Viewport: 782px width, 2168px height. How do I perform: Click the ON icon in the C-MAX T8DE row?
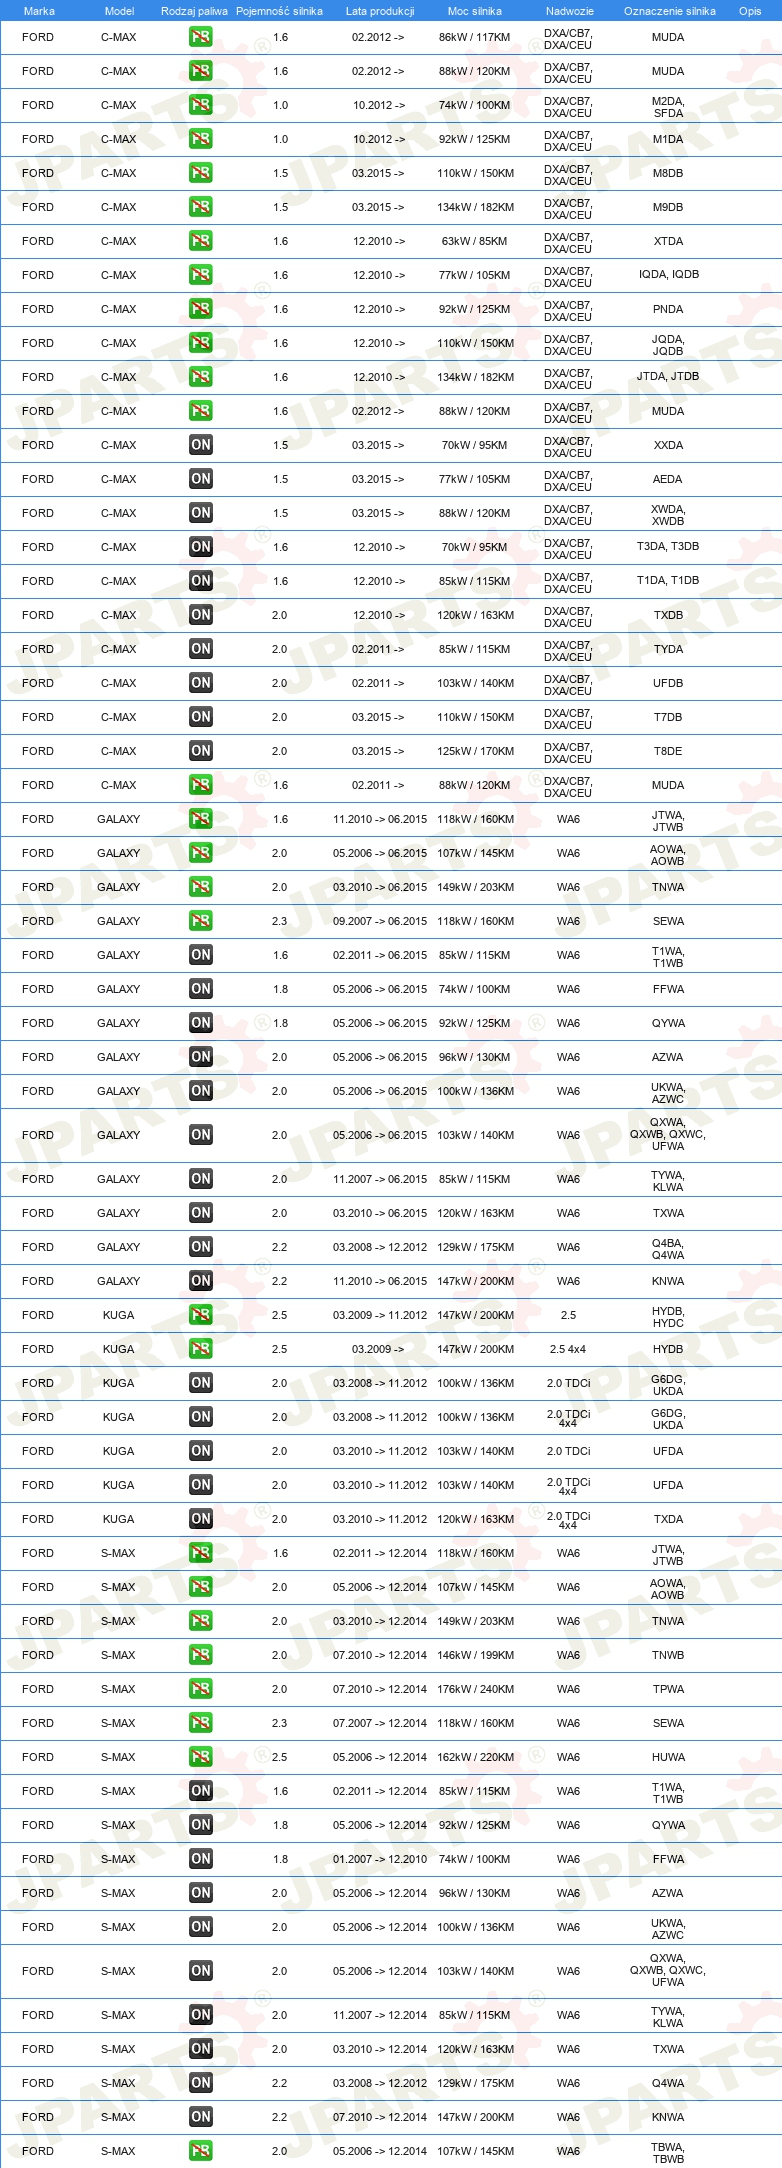[201, 751]
